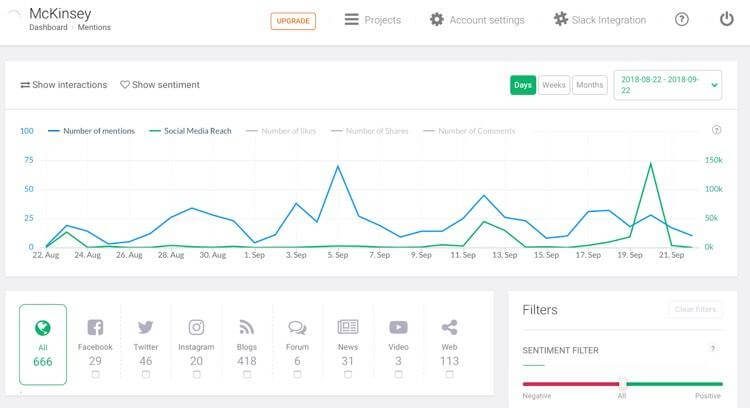Screen dimensions: 750x408
Task: Click the Show interactions arrows icon
Action: 25,85
